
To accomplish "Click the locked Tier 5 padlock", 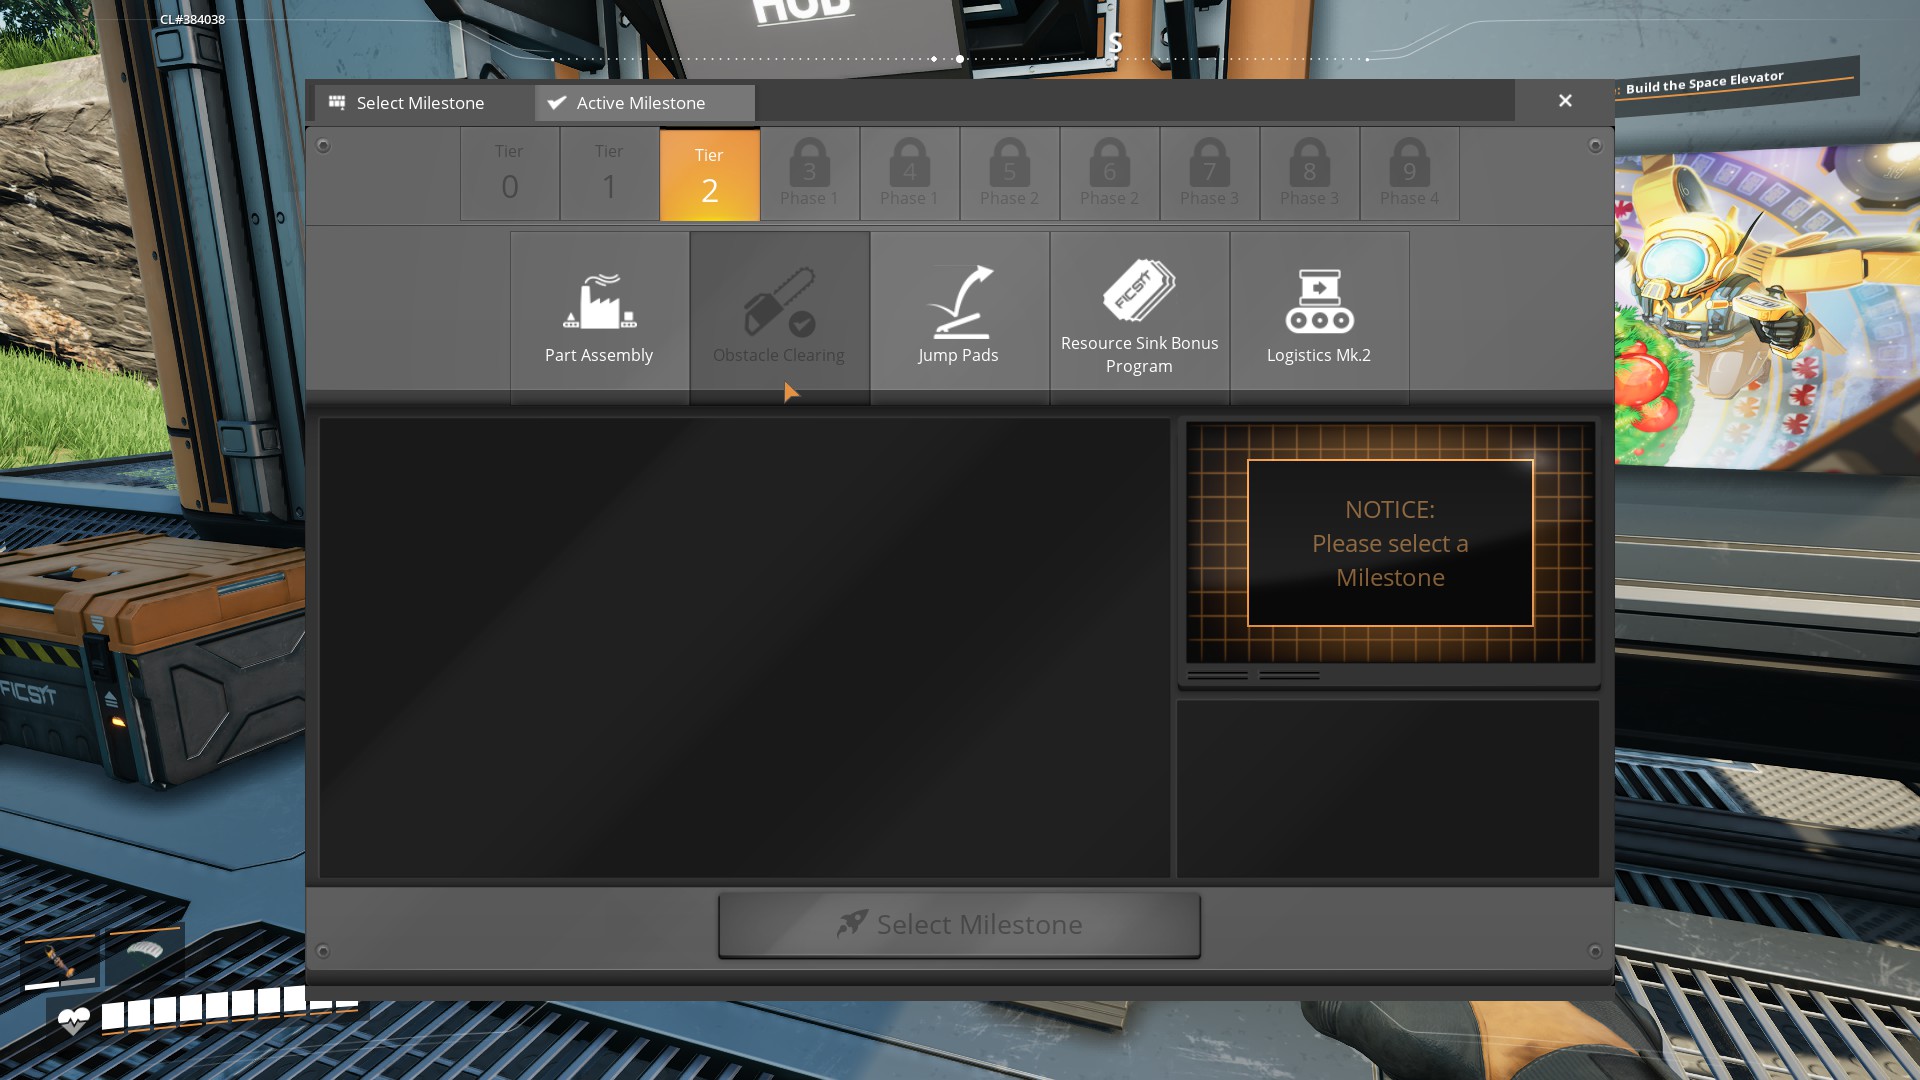I will point(1009,165).
